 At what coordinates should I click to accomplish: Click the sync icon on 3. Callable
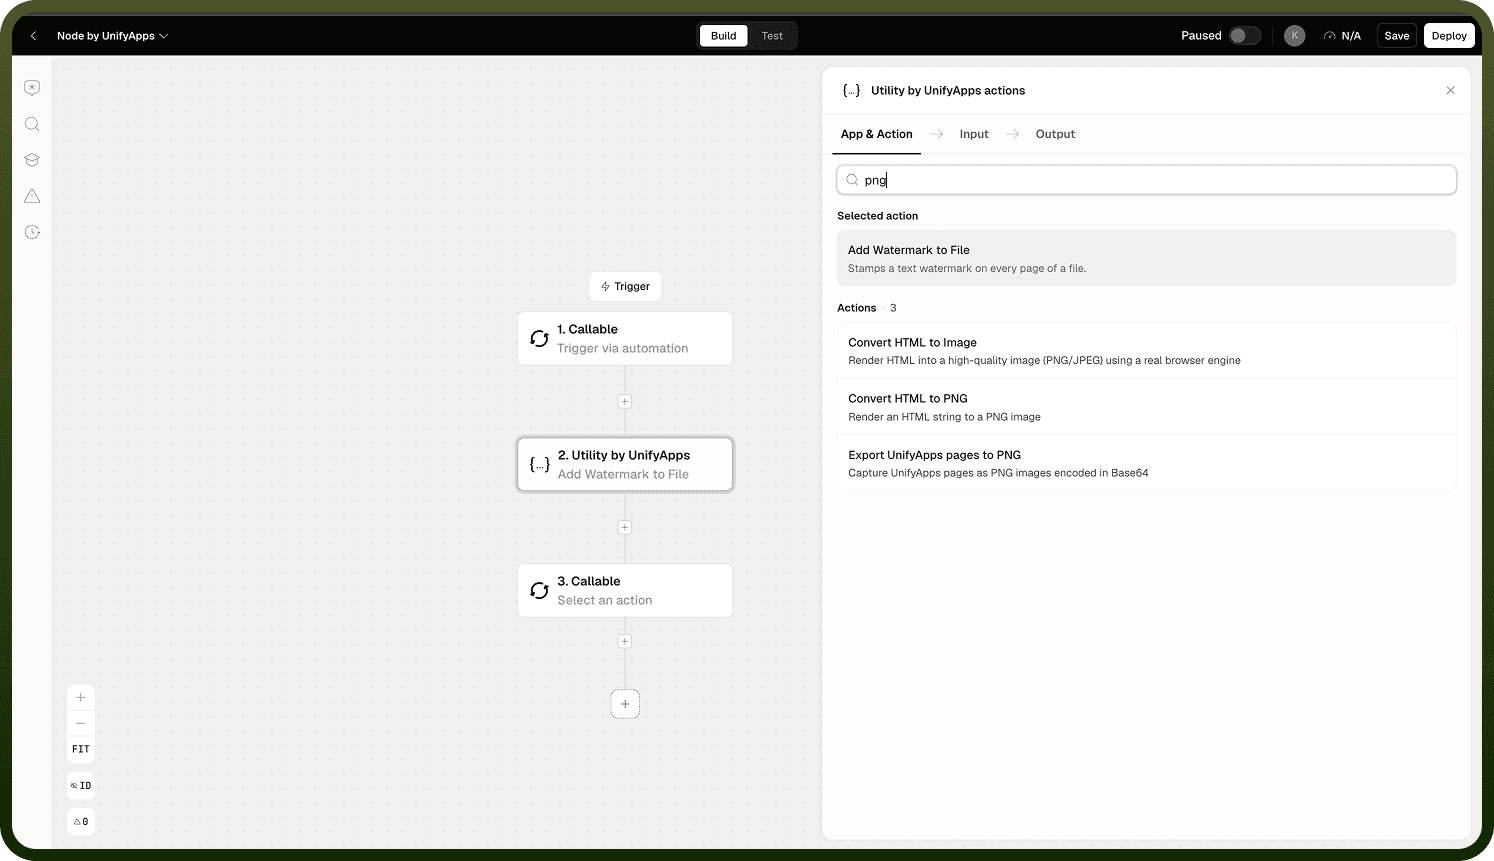pyautogui.click(x=539, y=591)
